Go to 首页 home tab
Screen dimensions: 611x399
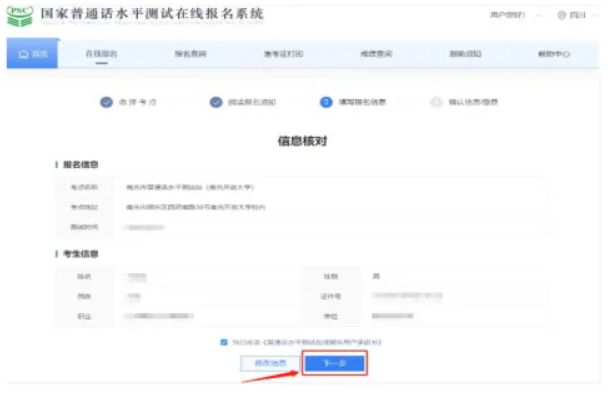[x=32, y=54]
